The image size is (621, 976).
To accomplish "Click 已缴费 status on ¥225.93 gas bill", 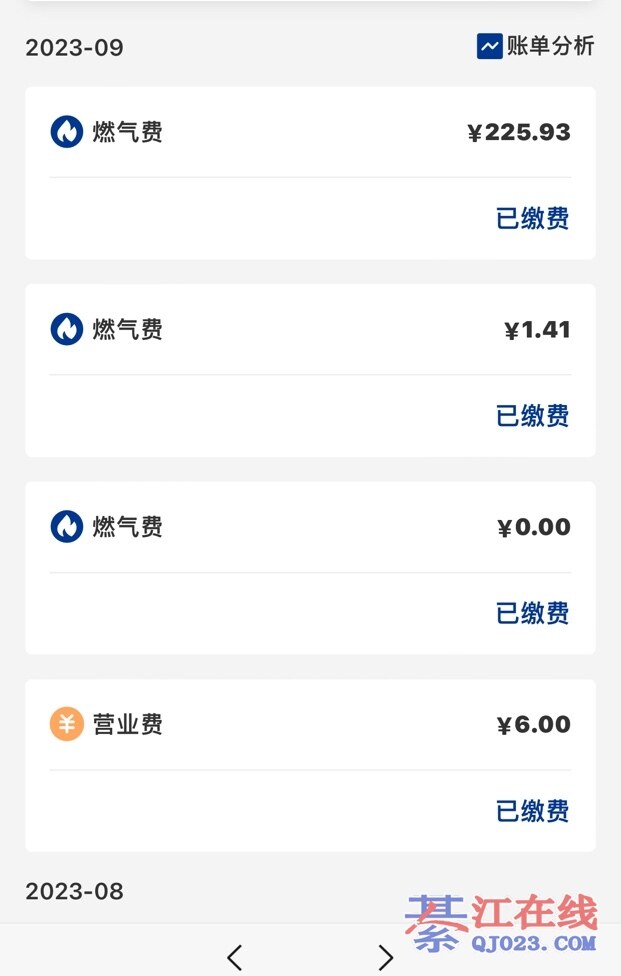I will tap(533, 218).
